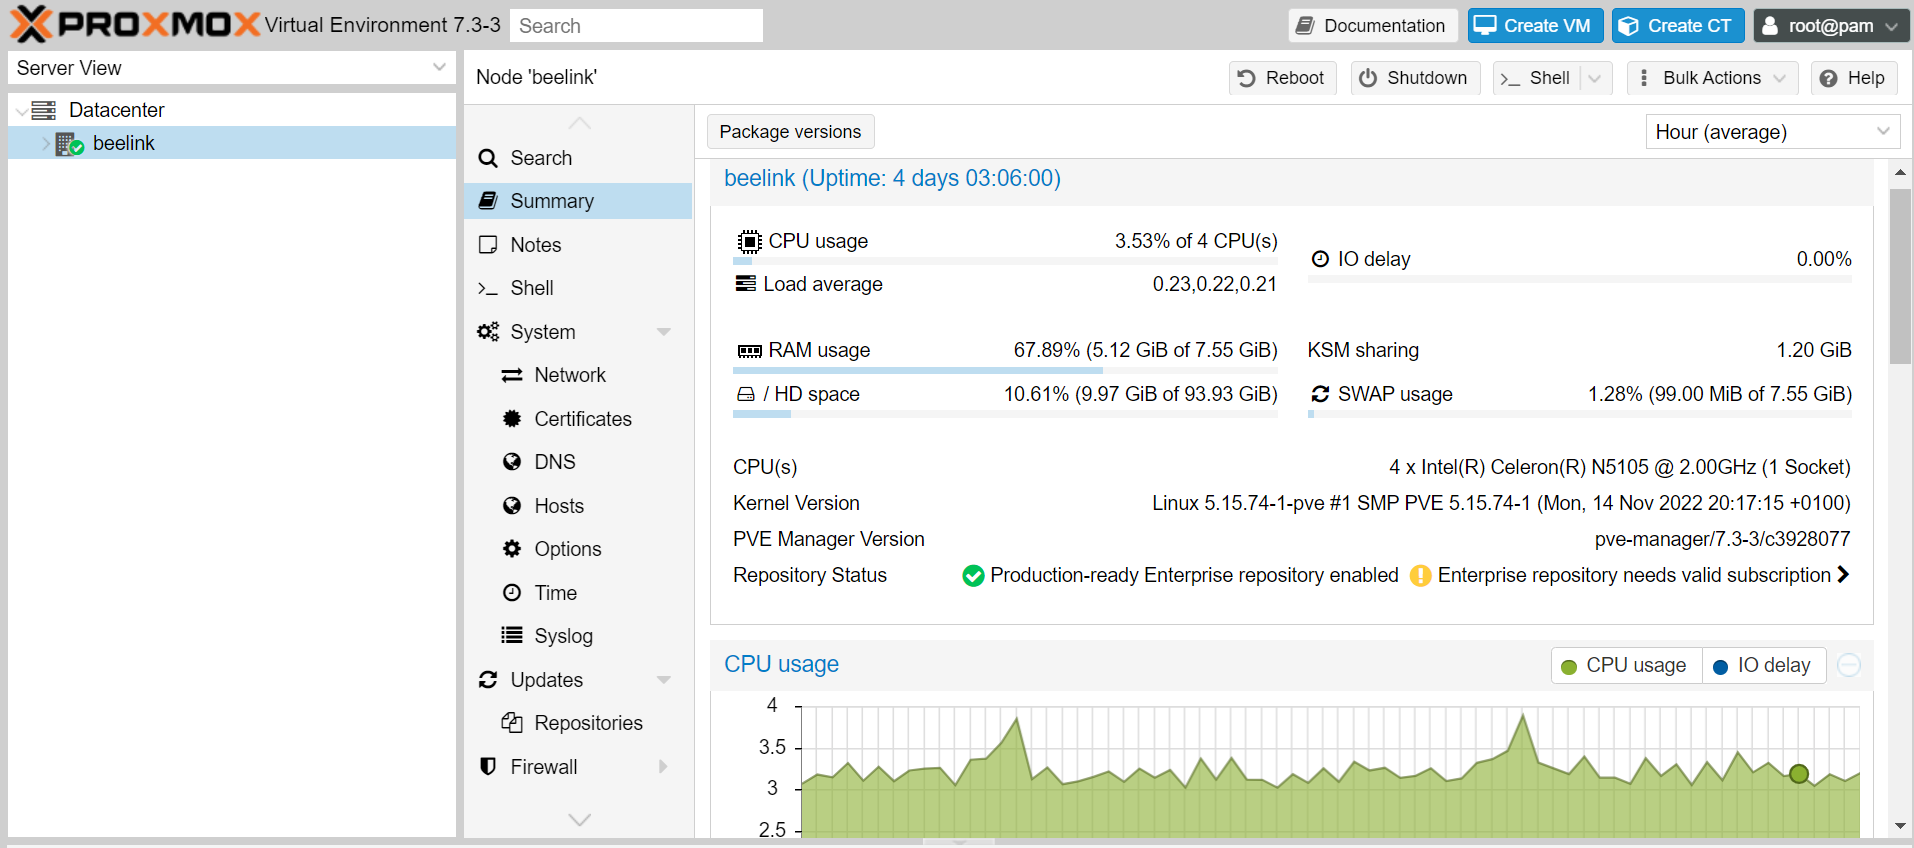Collapse the System submenu arrow
Viewport: 1914px width, 848px height.
click(663, 332)
